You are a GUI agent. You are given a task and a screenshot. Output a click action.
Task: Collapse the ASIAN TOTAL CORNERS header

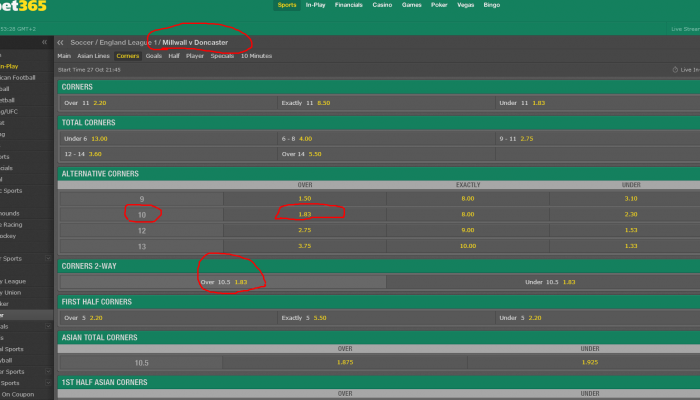click(379, 338)
